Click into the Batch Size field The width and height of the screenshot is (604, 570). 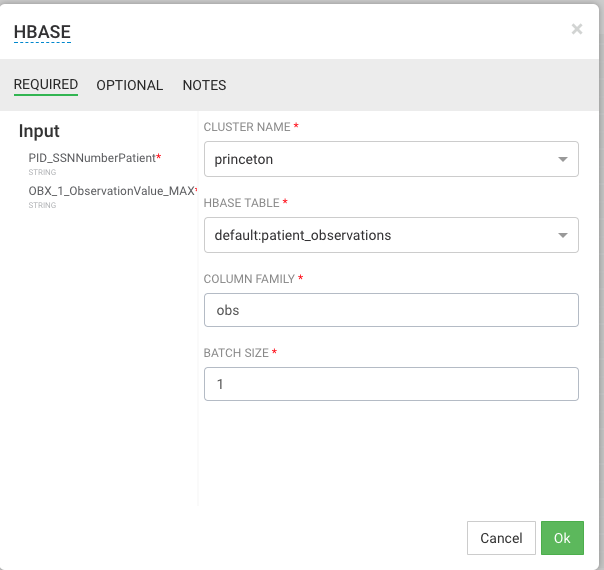391,384
